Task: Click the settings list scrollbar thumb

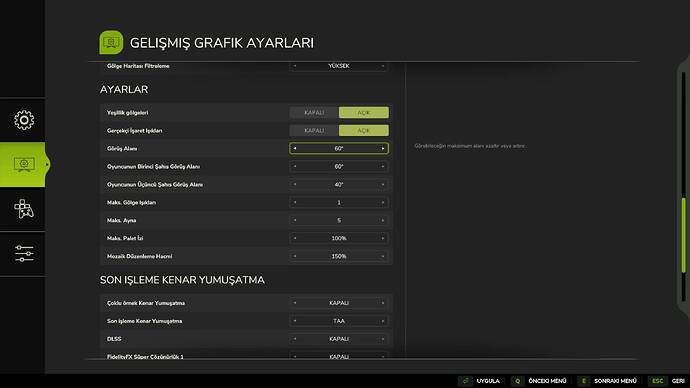Action: [x=683, y=235]
